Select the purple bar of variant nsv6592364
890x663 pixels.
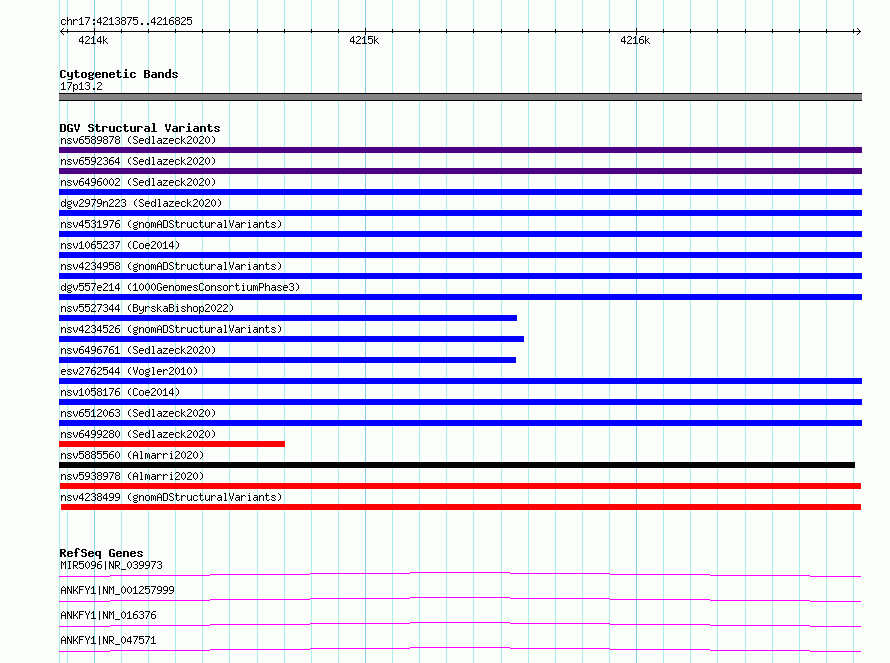[x=460, y=171]
